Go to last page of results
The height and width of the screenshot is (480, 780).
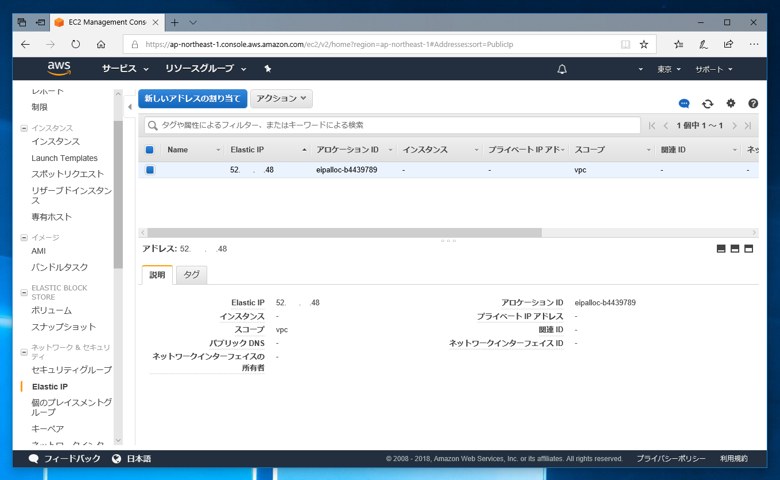point(748,126)
